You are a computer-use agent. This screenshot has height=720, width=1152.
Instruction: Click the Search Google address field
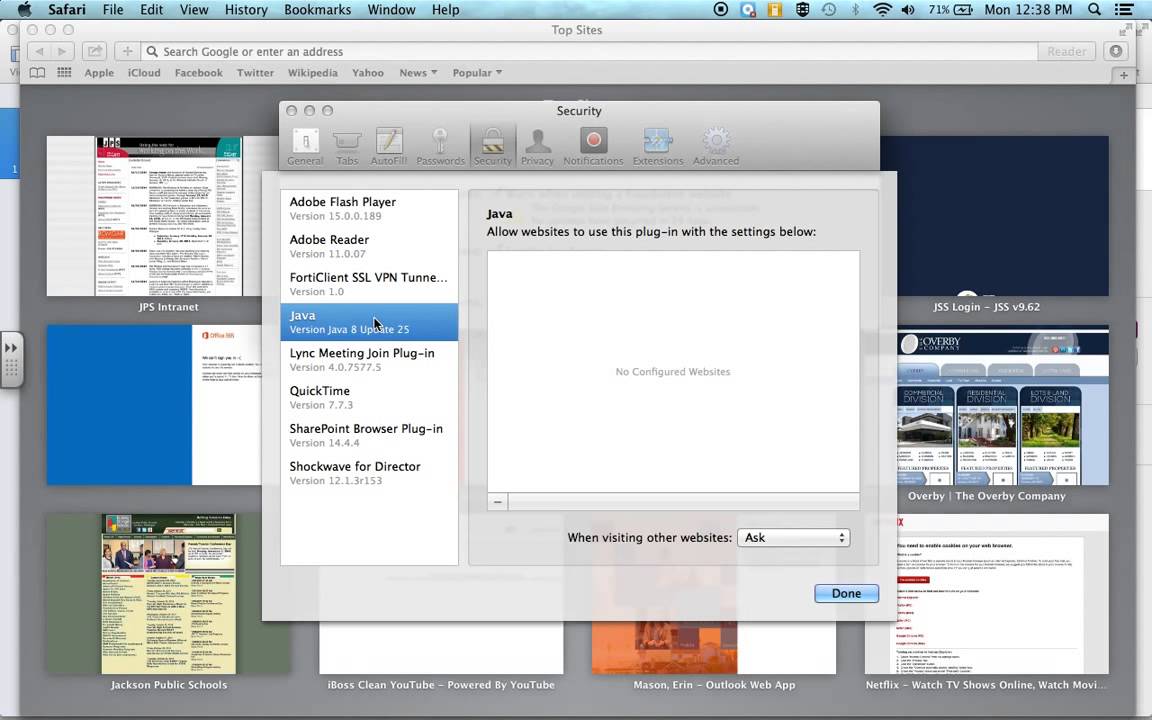click(x=587, y=51)
